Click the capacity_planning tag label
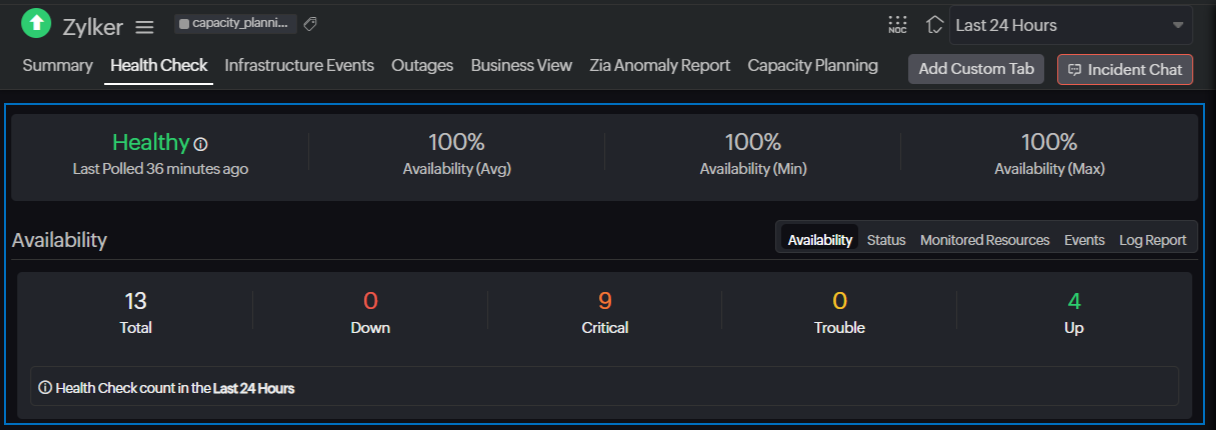 click(x=236, y=23)
